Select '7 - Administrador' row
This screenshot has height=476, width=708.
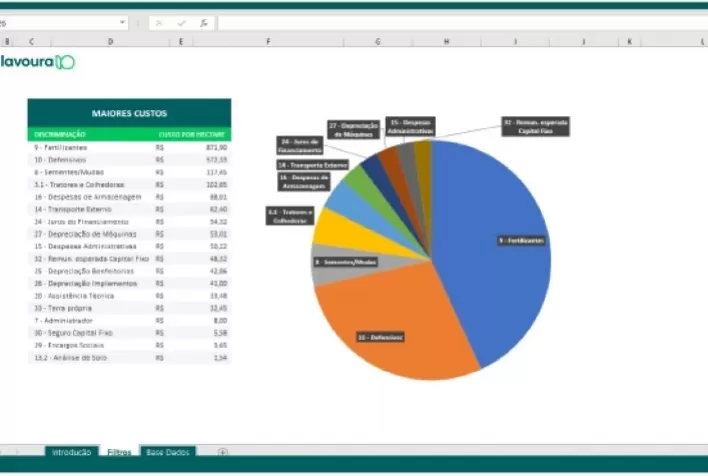129,320
